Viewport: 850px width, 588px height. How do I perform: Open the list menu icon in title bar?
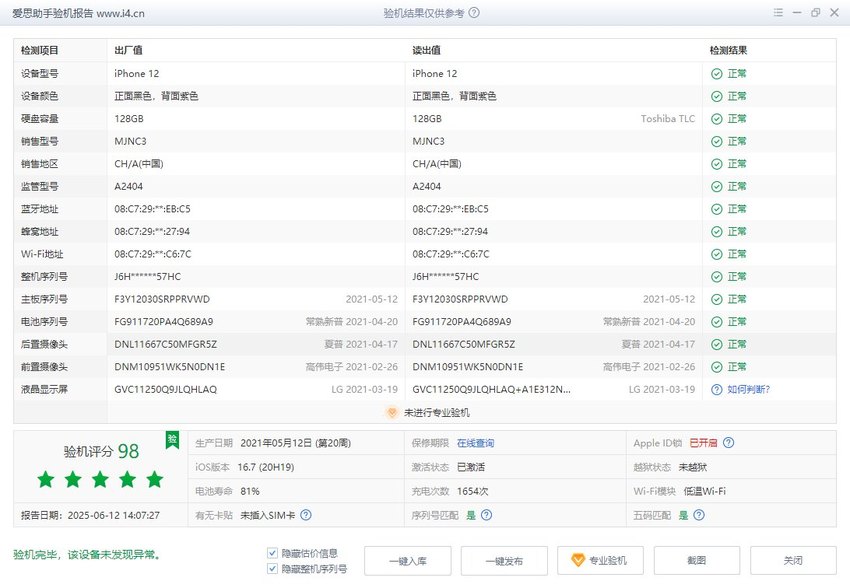click(778, 12)
